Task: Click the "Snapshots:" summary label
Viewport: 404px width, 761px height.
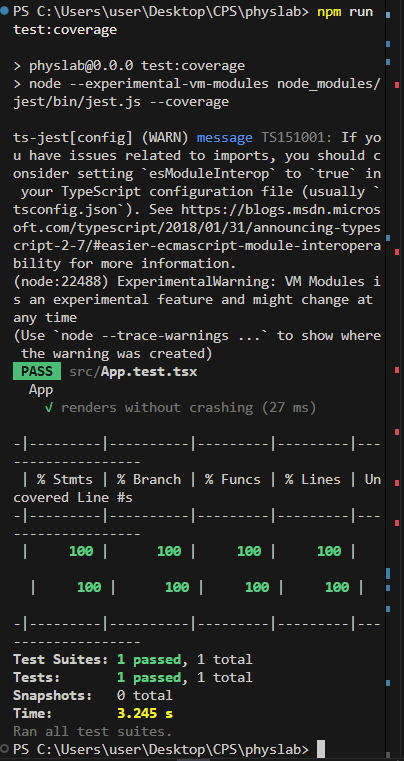Action: pos(52,695)
